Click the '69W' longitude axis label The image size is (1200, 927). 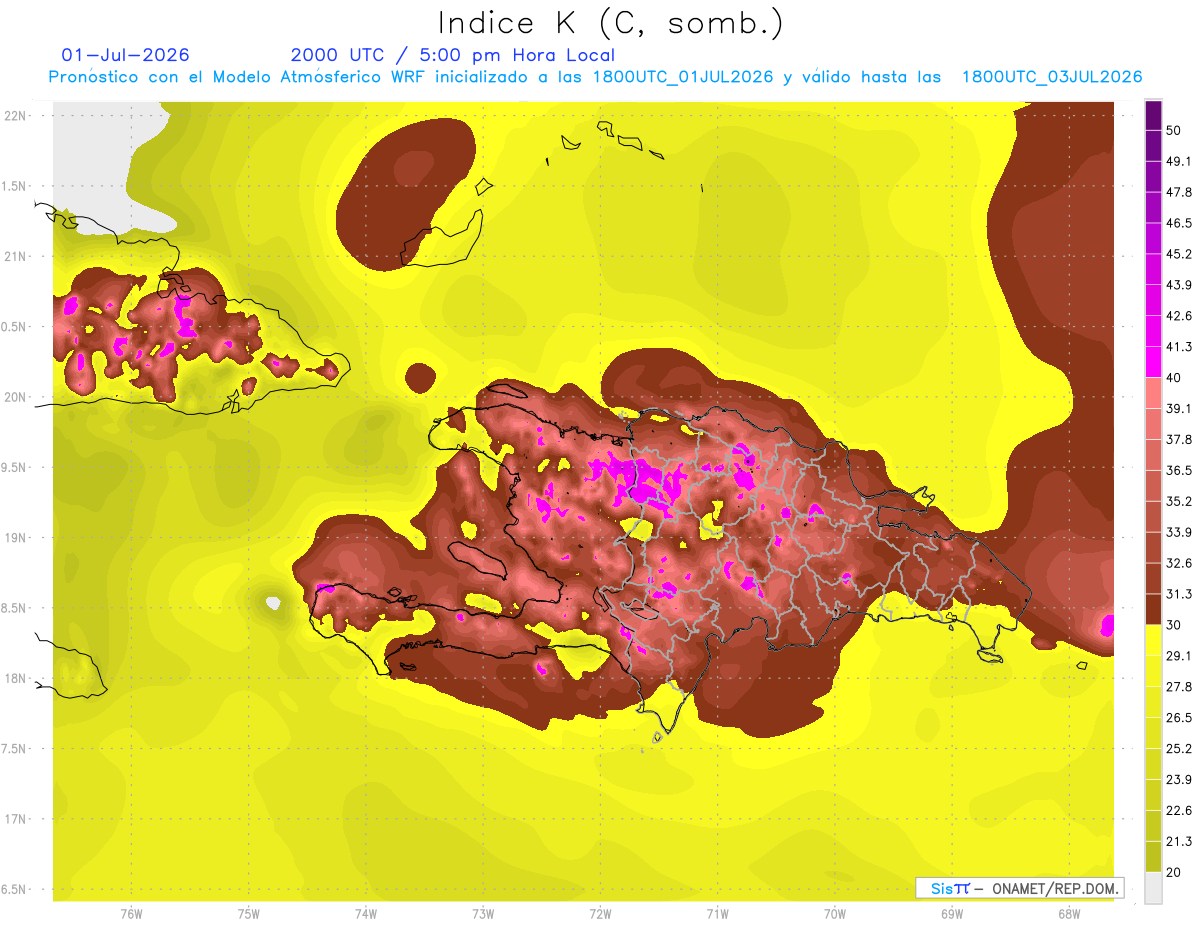pyautogui.click(x=952, y=914)
